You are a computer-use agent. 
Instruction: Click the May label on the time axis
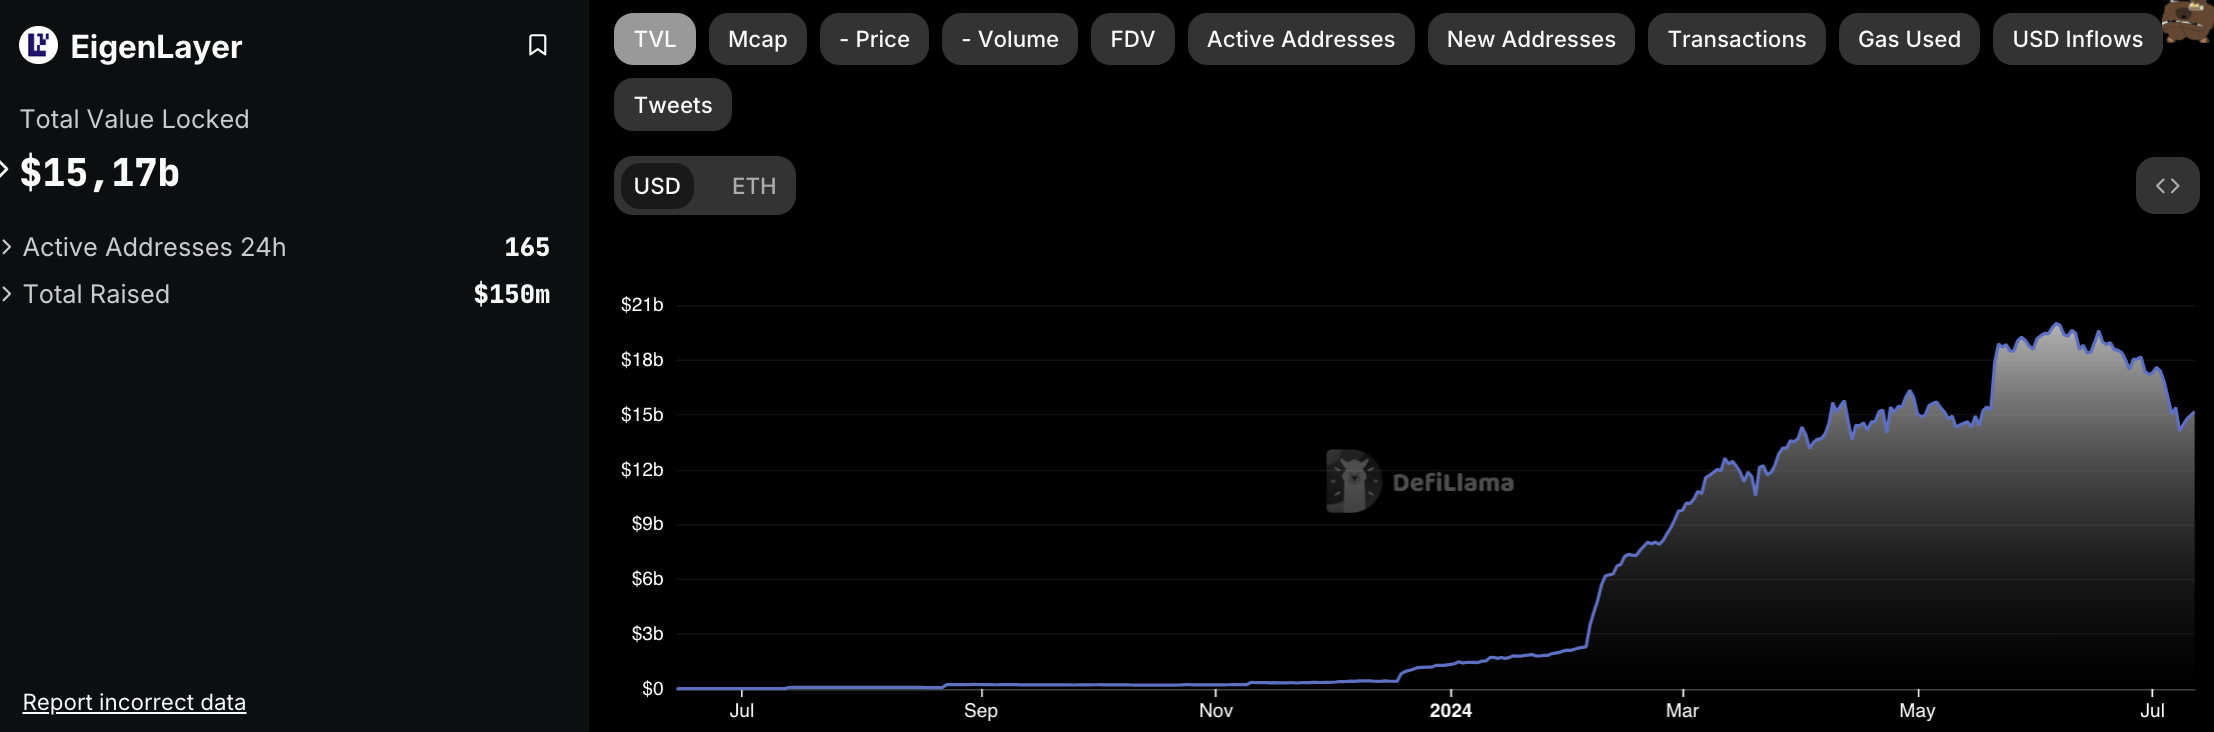click(1917, 710)
